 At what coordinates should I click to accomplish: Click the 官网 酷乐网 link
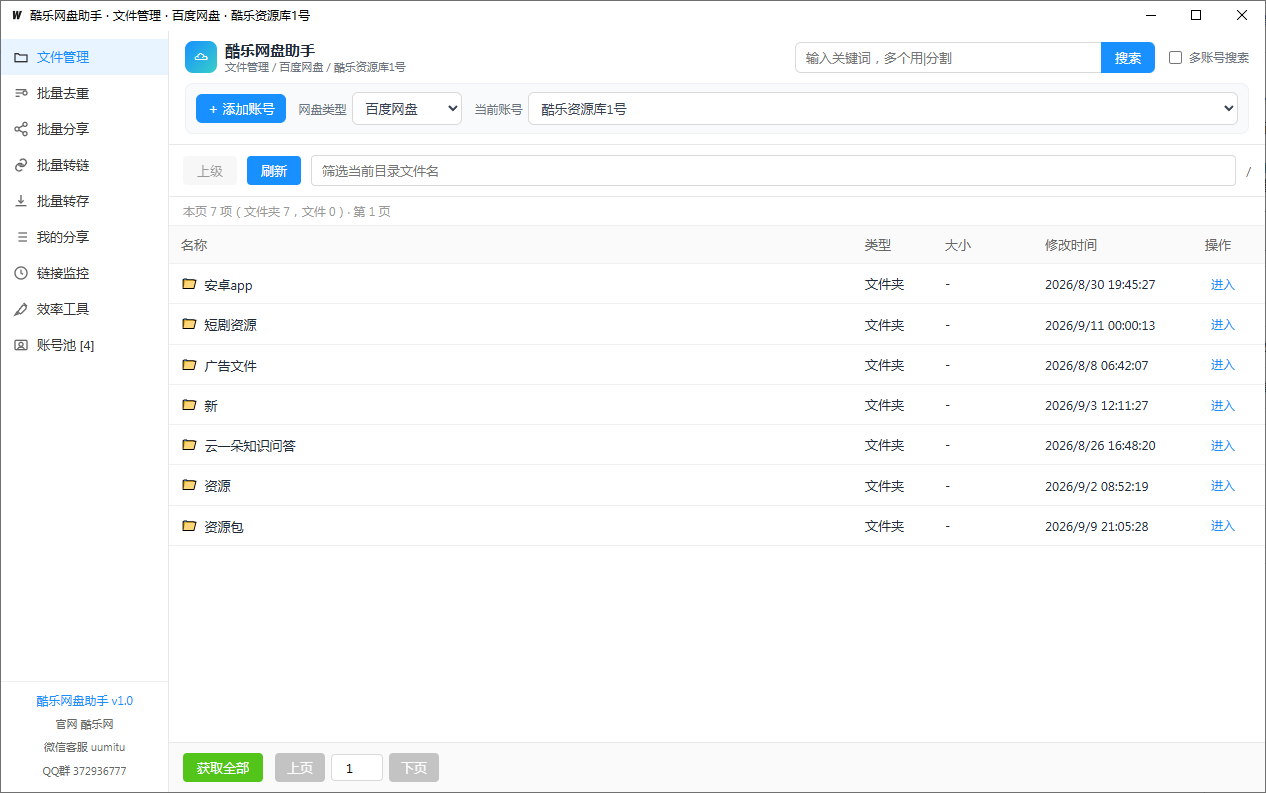pyautogui.click(x=84, y=724)
